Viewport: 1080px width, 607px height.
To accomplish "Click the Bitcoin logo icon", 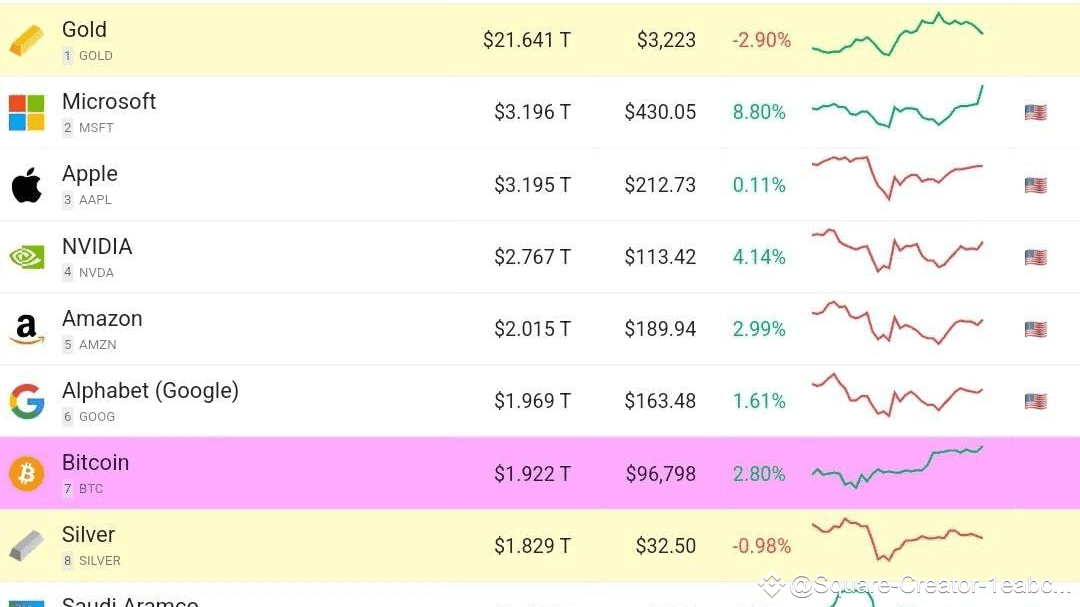I will 27,474.
